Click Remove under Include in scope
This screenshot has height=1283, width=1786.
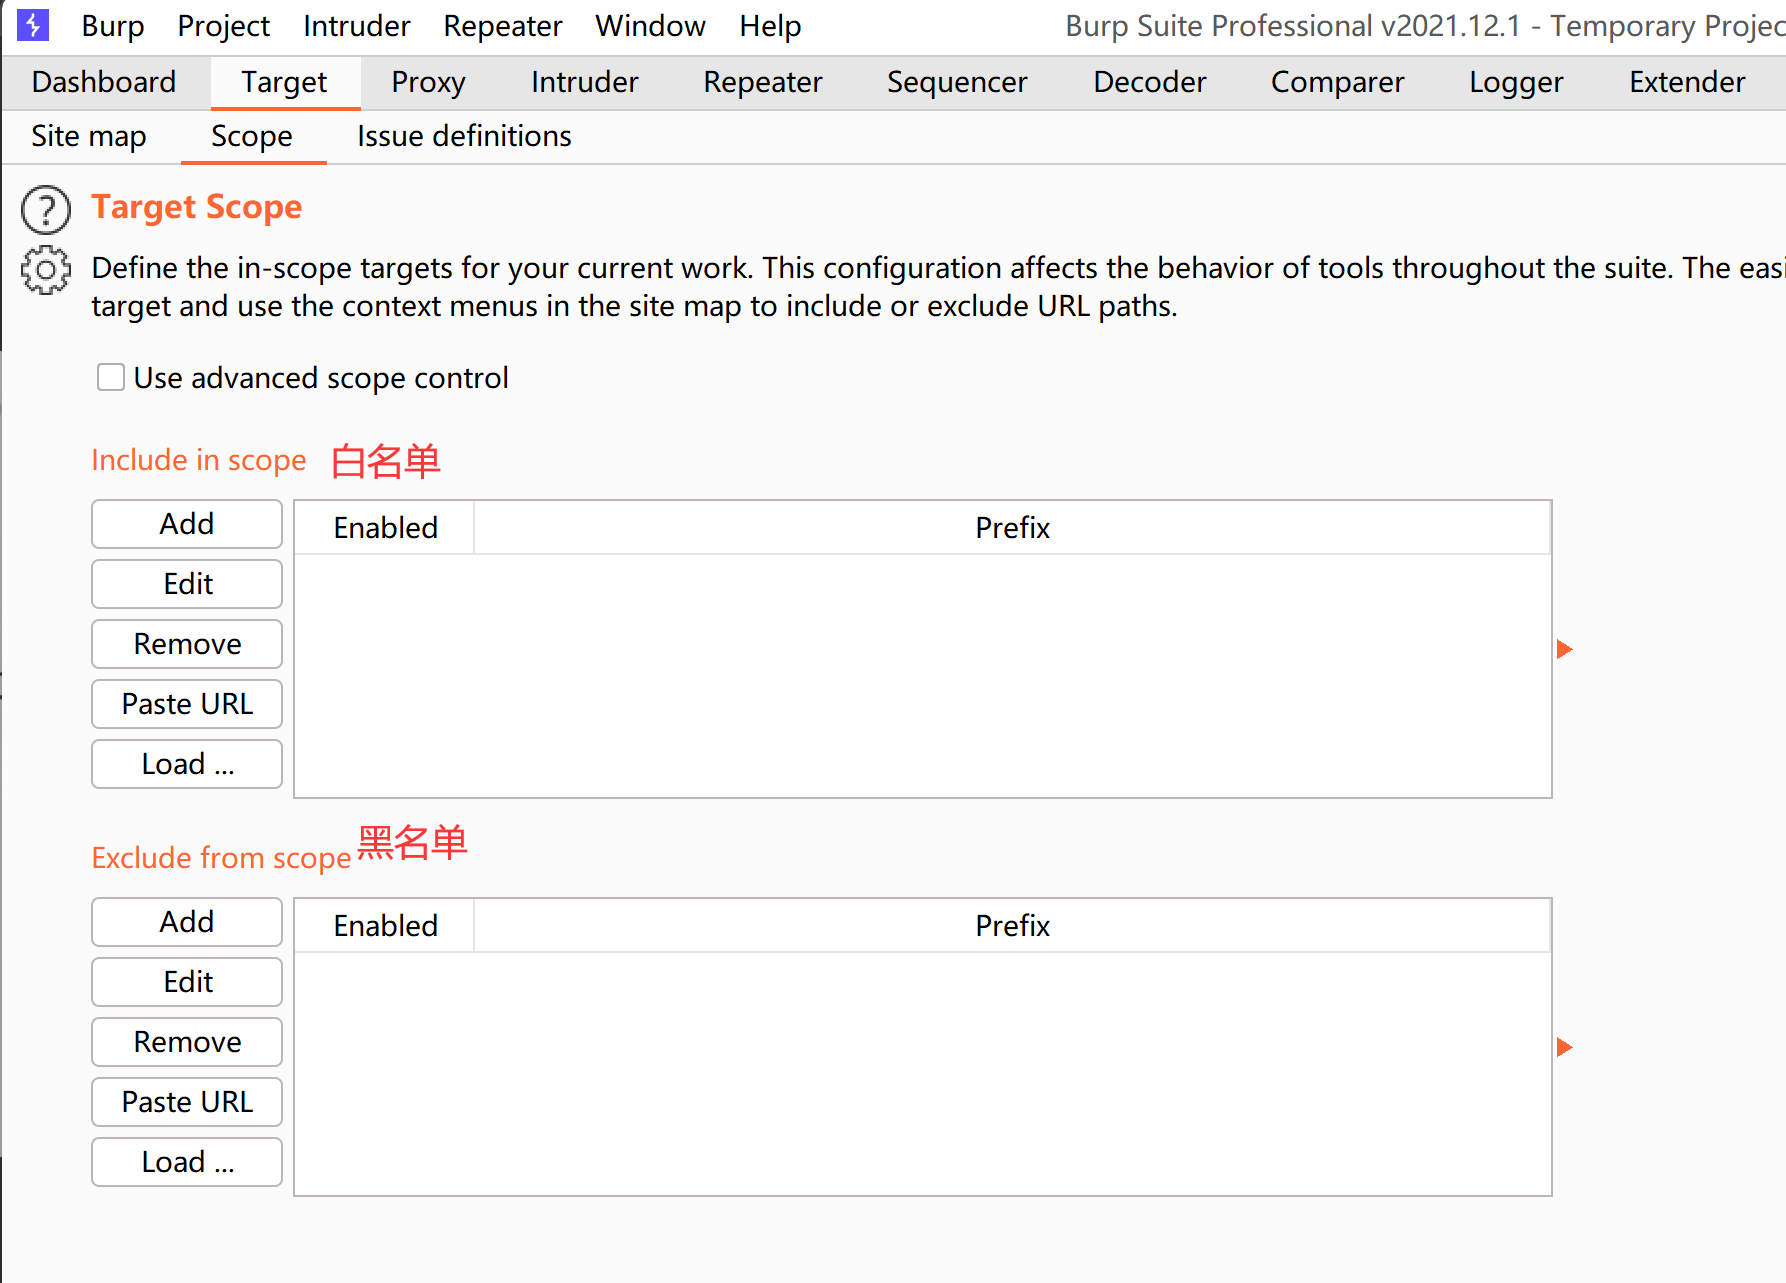tap(187, 644)
